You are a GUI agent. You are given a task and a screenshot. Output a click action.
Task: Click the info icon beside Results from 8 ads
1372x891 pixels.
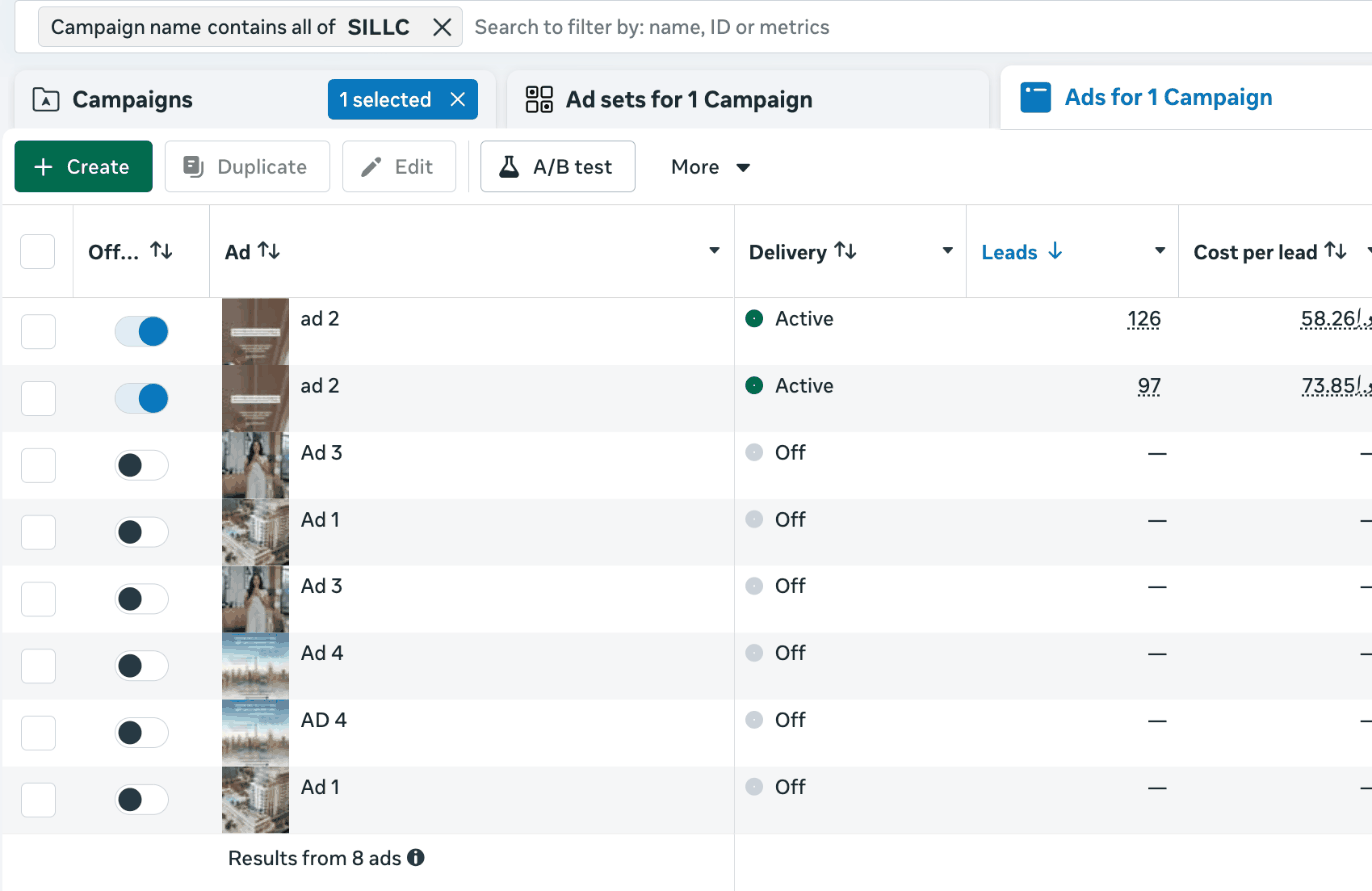pyautogui.click(x=416, y=857)
